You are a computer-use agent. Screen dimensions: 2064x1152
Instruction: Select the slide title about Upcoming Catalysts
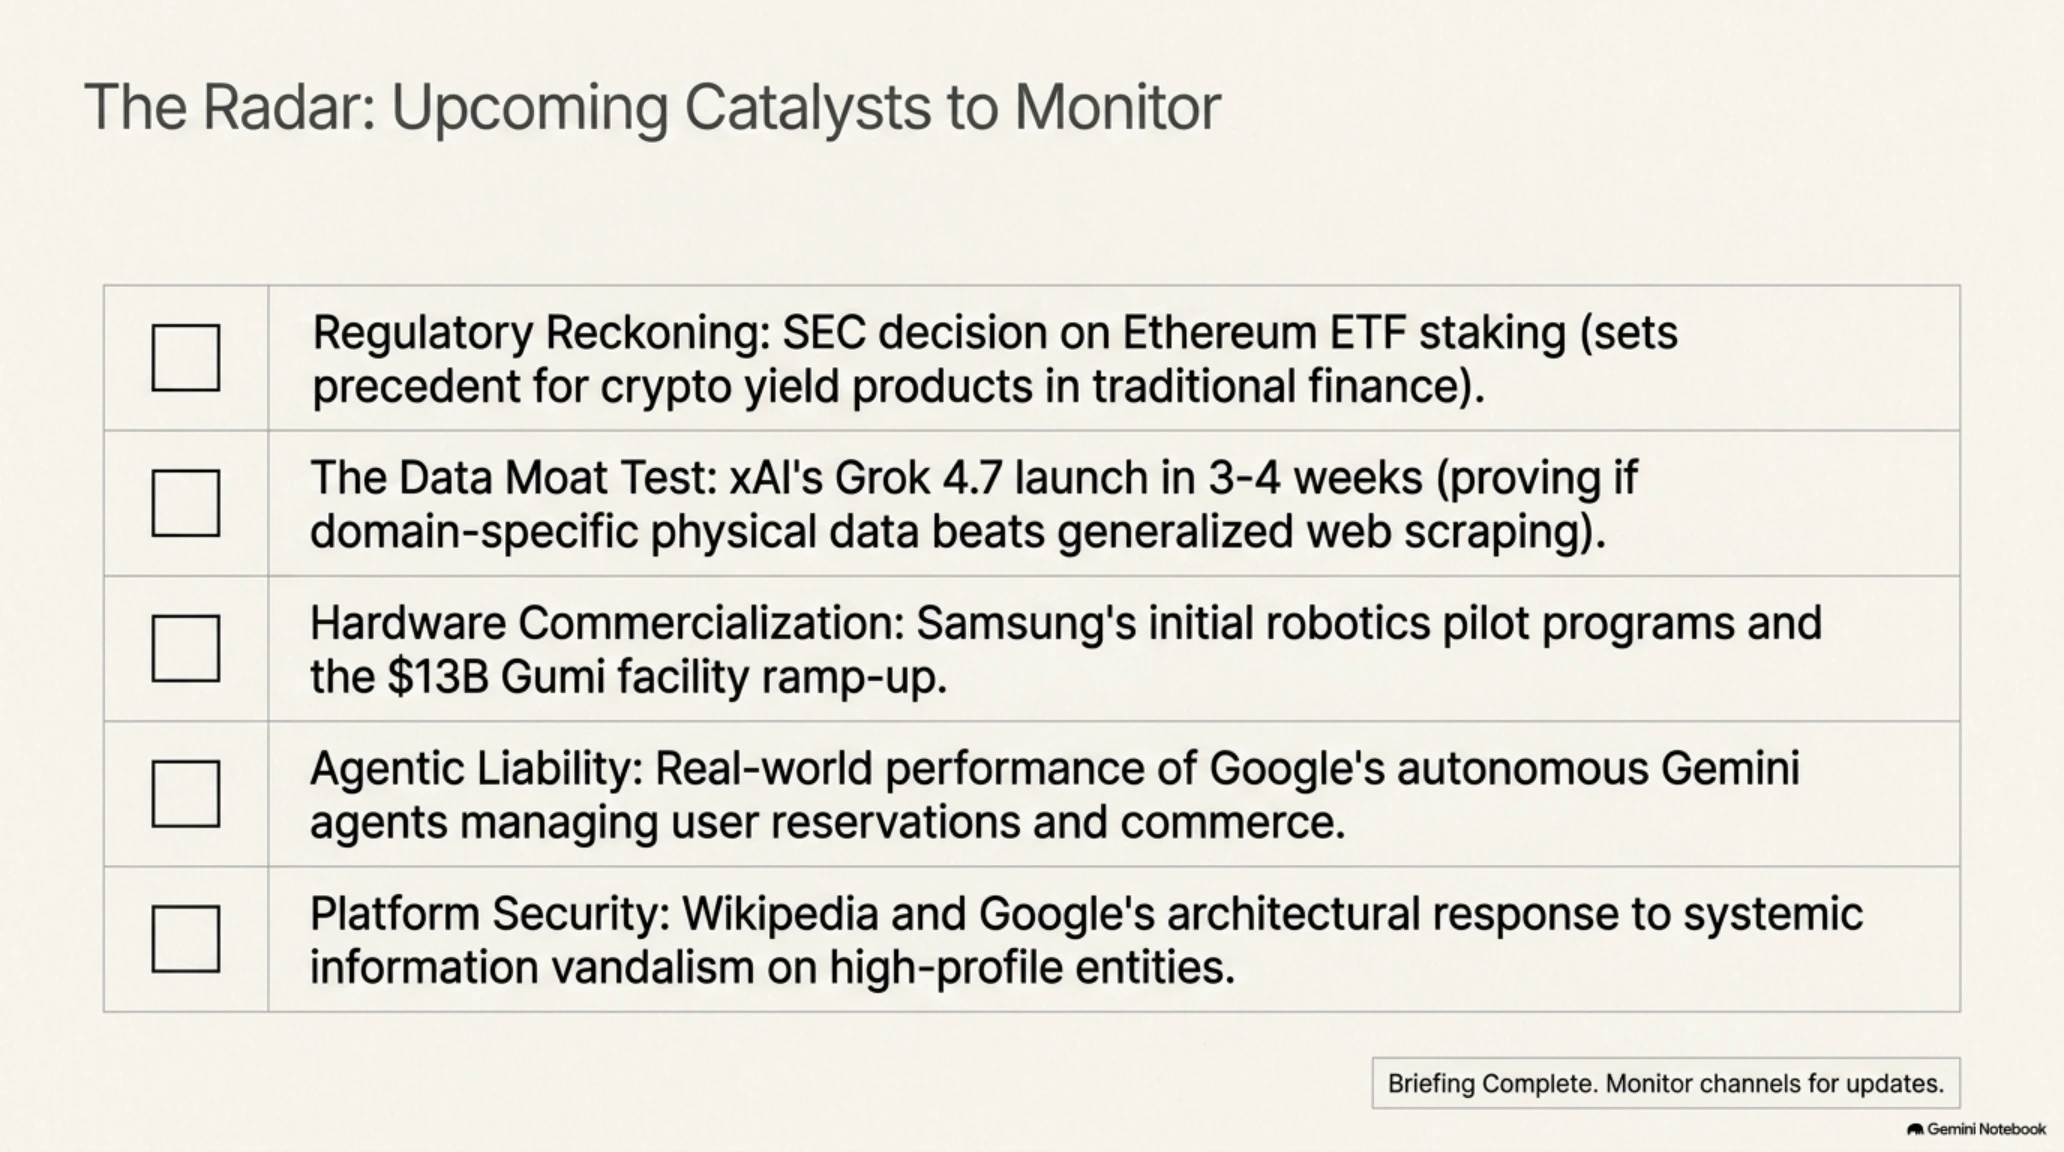coord(652,108)
